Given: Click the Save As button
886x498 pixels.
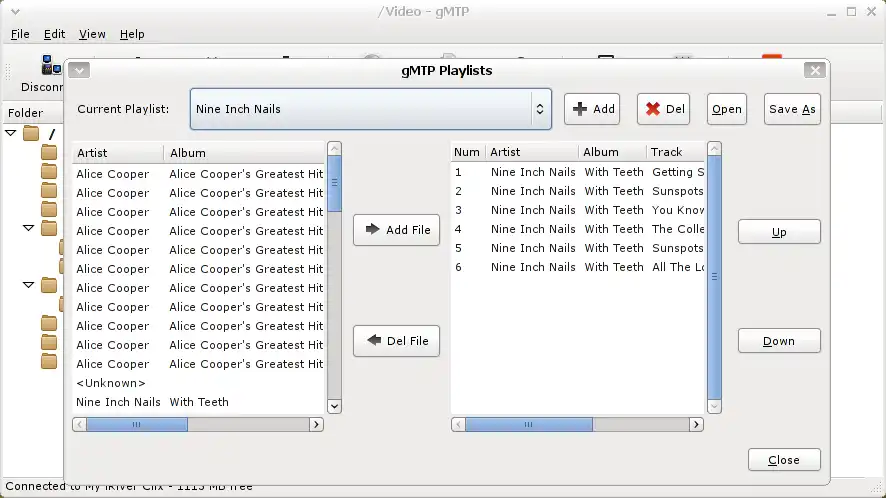Looking at the screenshot, I should pyautogui.click(x=792, y=109).
